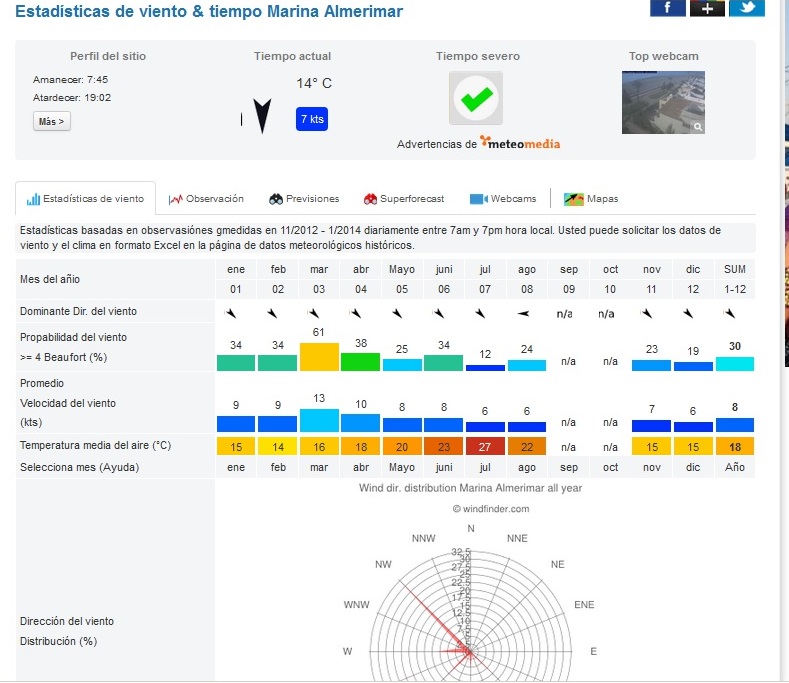
Task: Click January dominant wind direction arrow
Action: point(230,314)
